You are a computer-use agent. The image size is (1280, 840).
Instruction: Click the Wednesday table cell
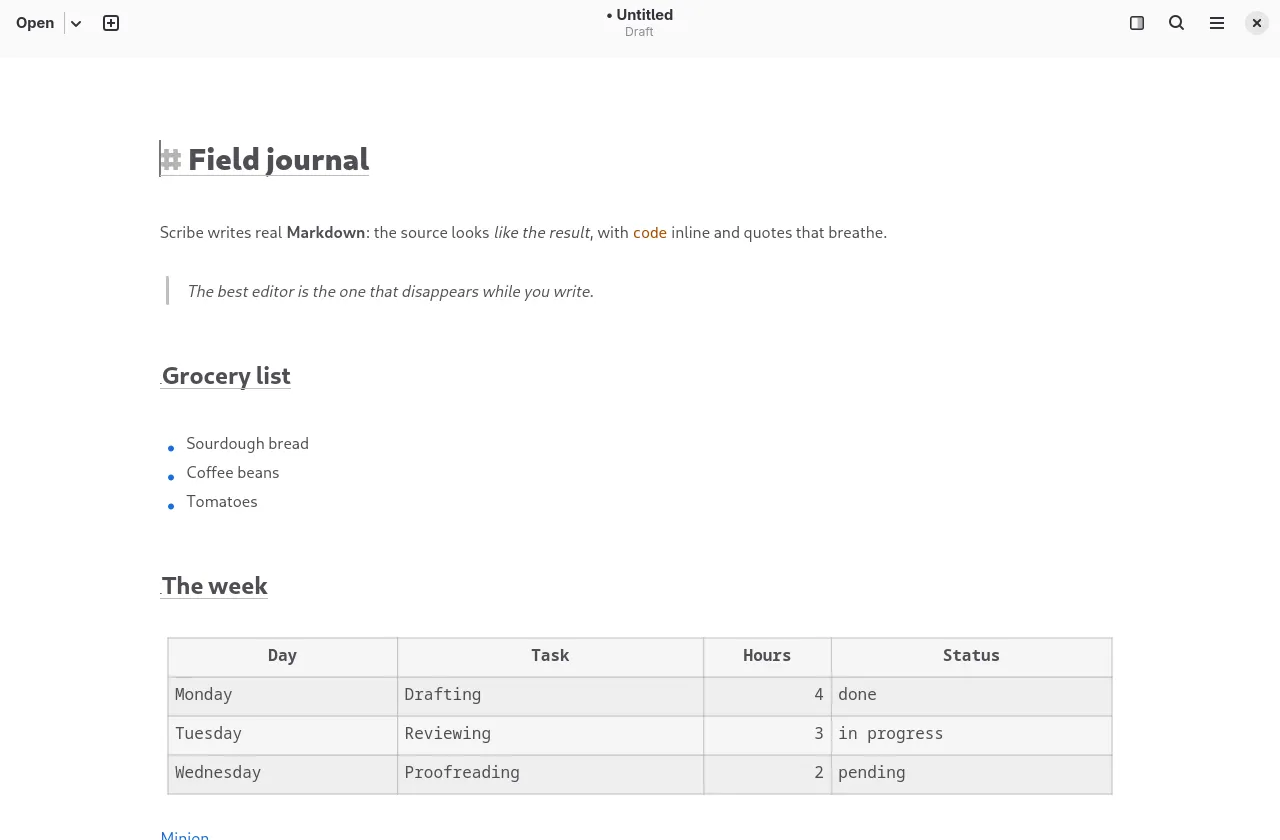point(283,773)
